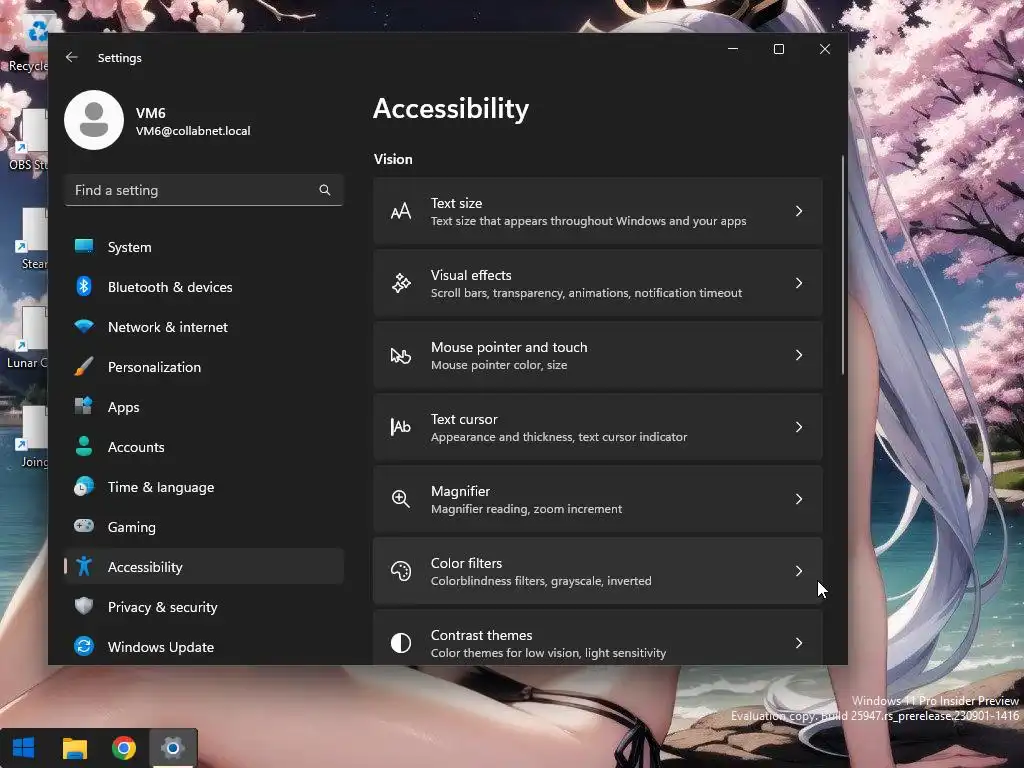Viewport: 1024px width, 768px height.
Task: Click the Privacy & security shield icon
Action: click(x=84, y=606)
